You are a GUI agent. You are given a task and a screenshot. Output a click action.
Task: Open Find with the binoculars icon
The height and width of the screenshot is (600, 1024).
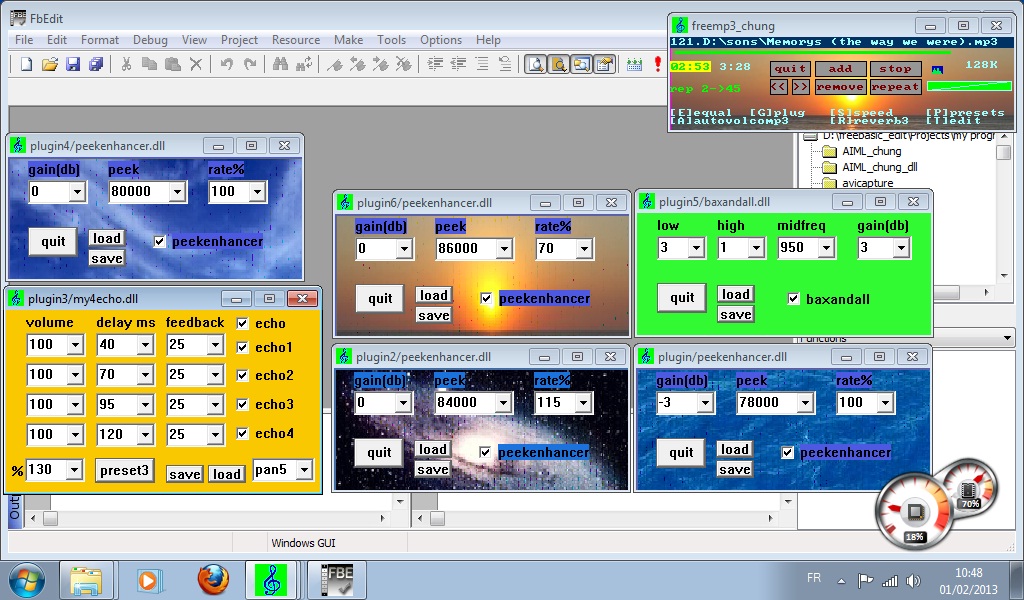pos(281,64)
